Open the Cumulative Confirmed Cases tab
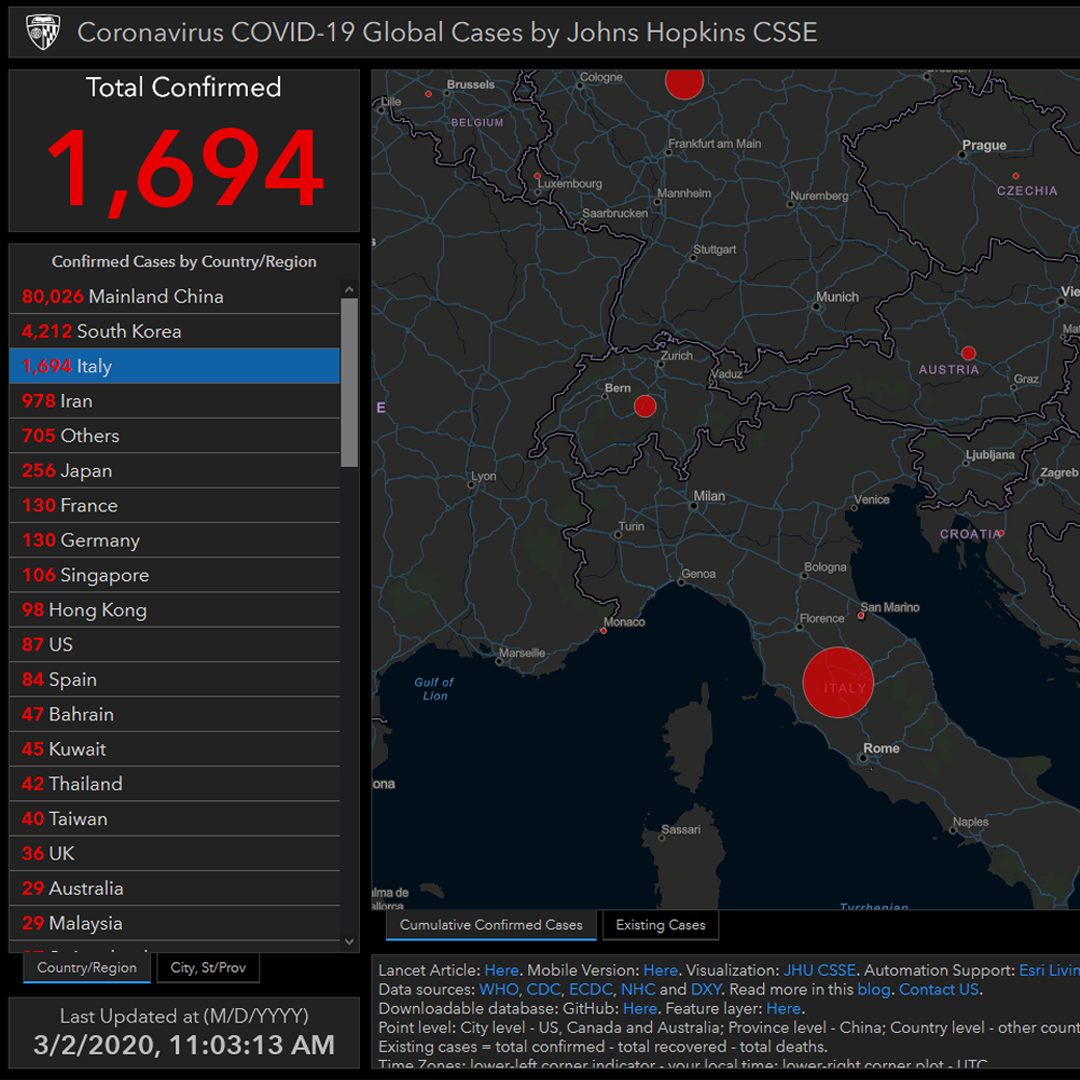The image size is (1080, 1080). tap(491, 925)
